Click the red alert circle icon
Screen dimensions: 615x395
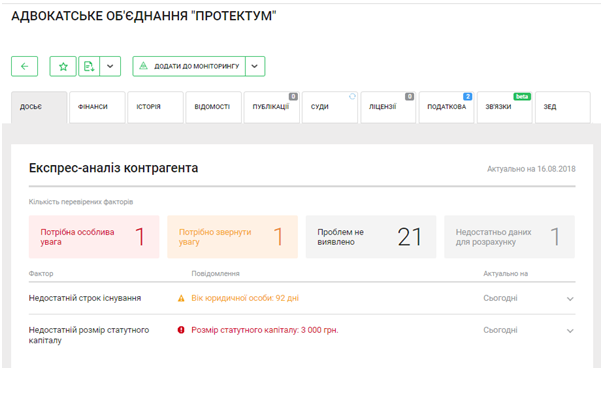181,330
